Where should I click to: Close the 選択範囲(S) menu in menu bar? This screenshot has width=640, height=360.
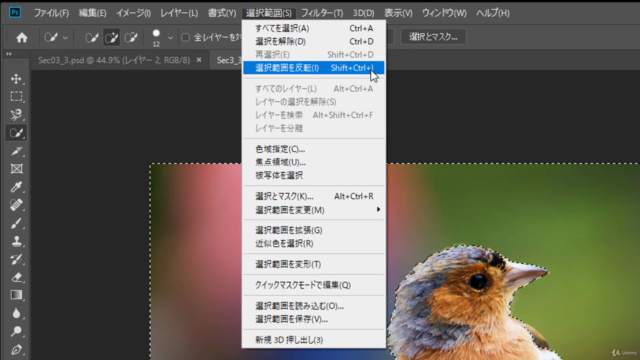click(269, 13)
